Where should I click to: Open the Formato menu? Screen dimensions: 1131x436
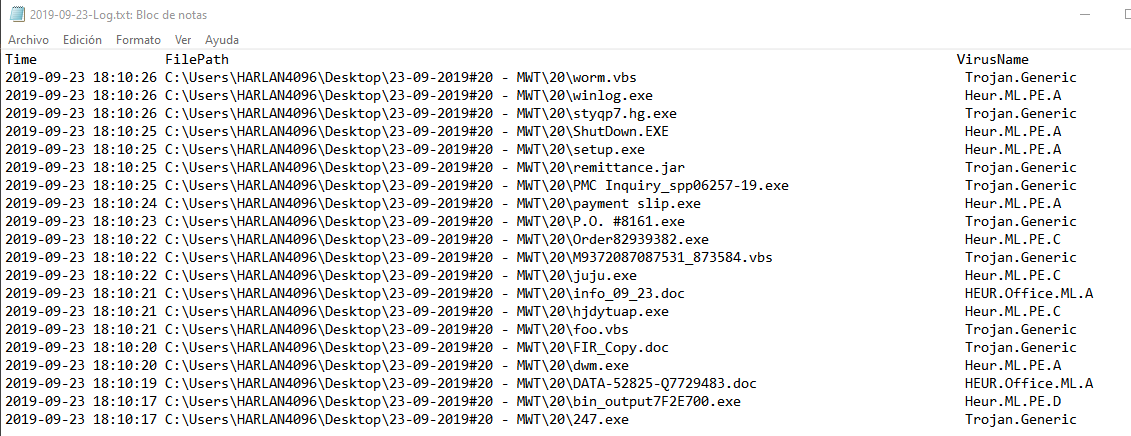point(138,40)
